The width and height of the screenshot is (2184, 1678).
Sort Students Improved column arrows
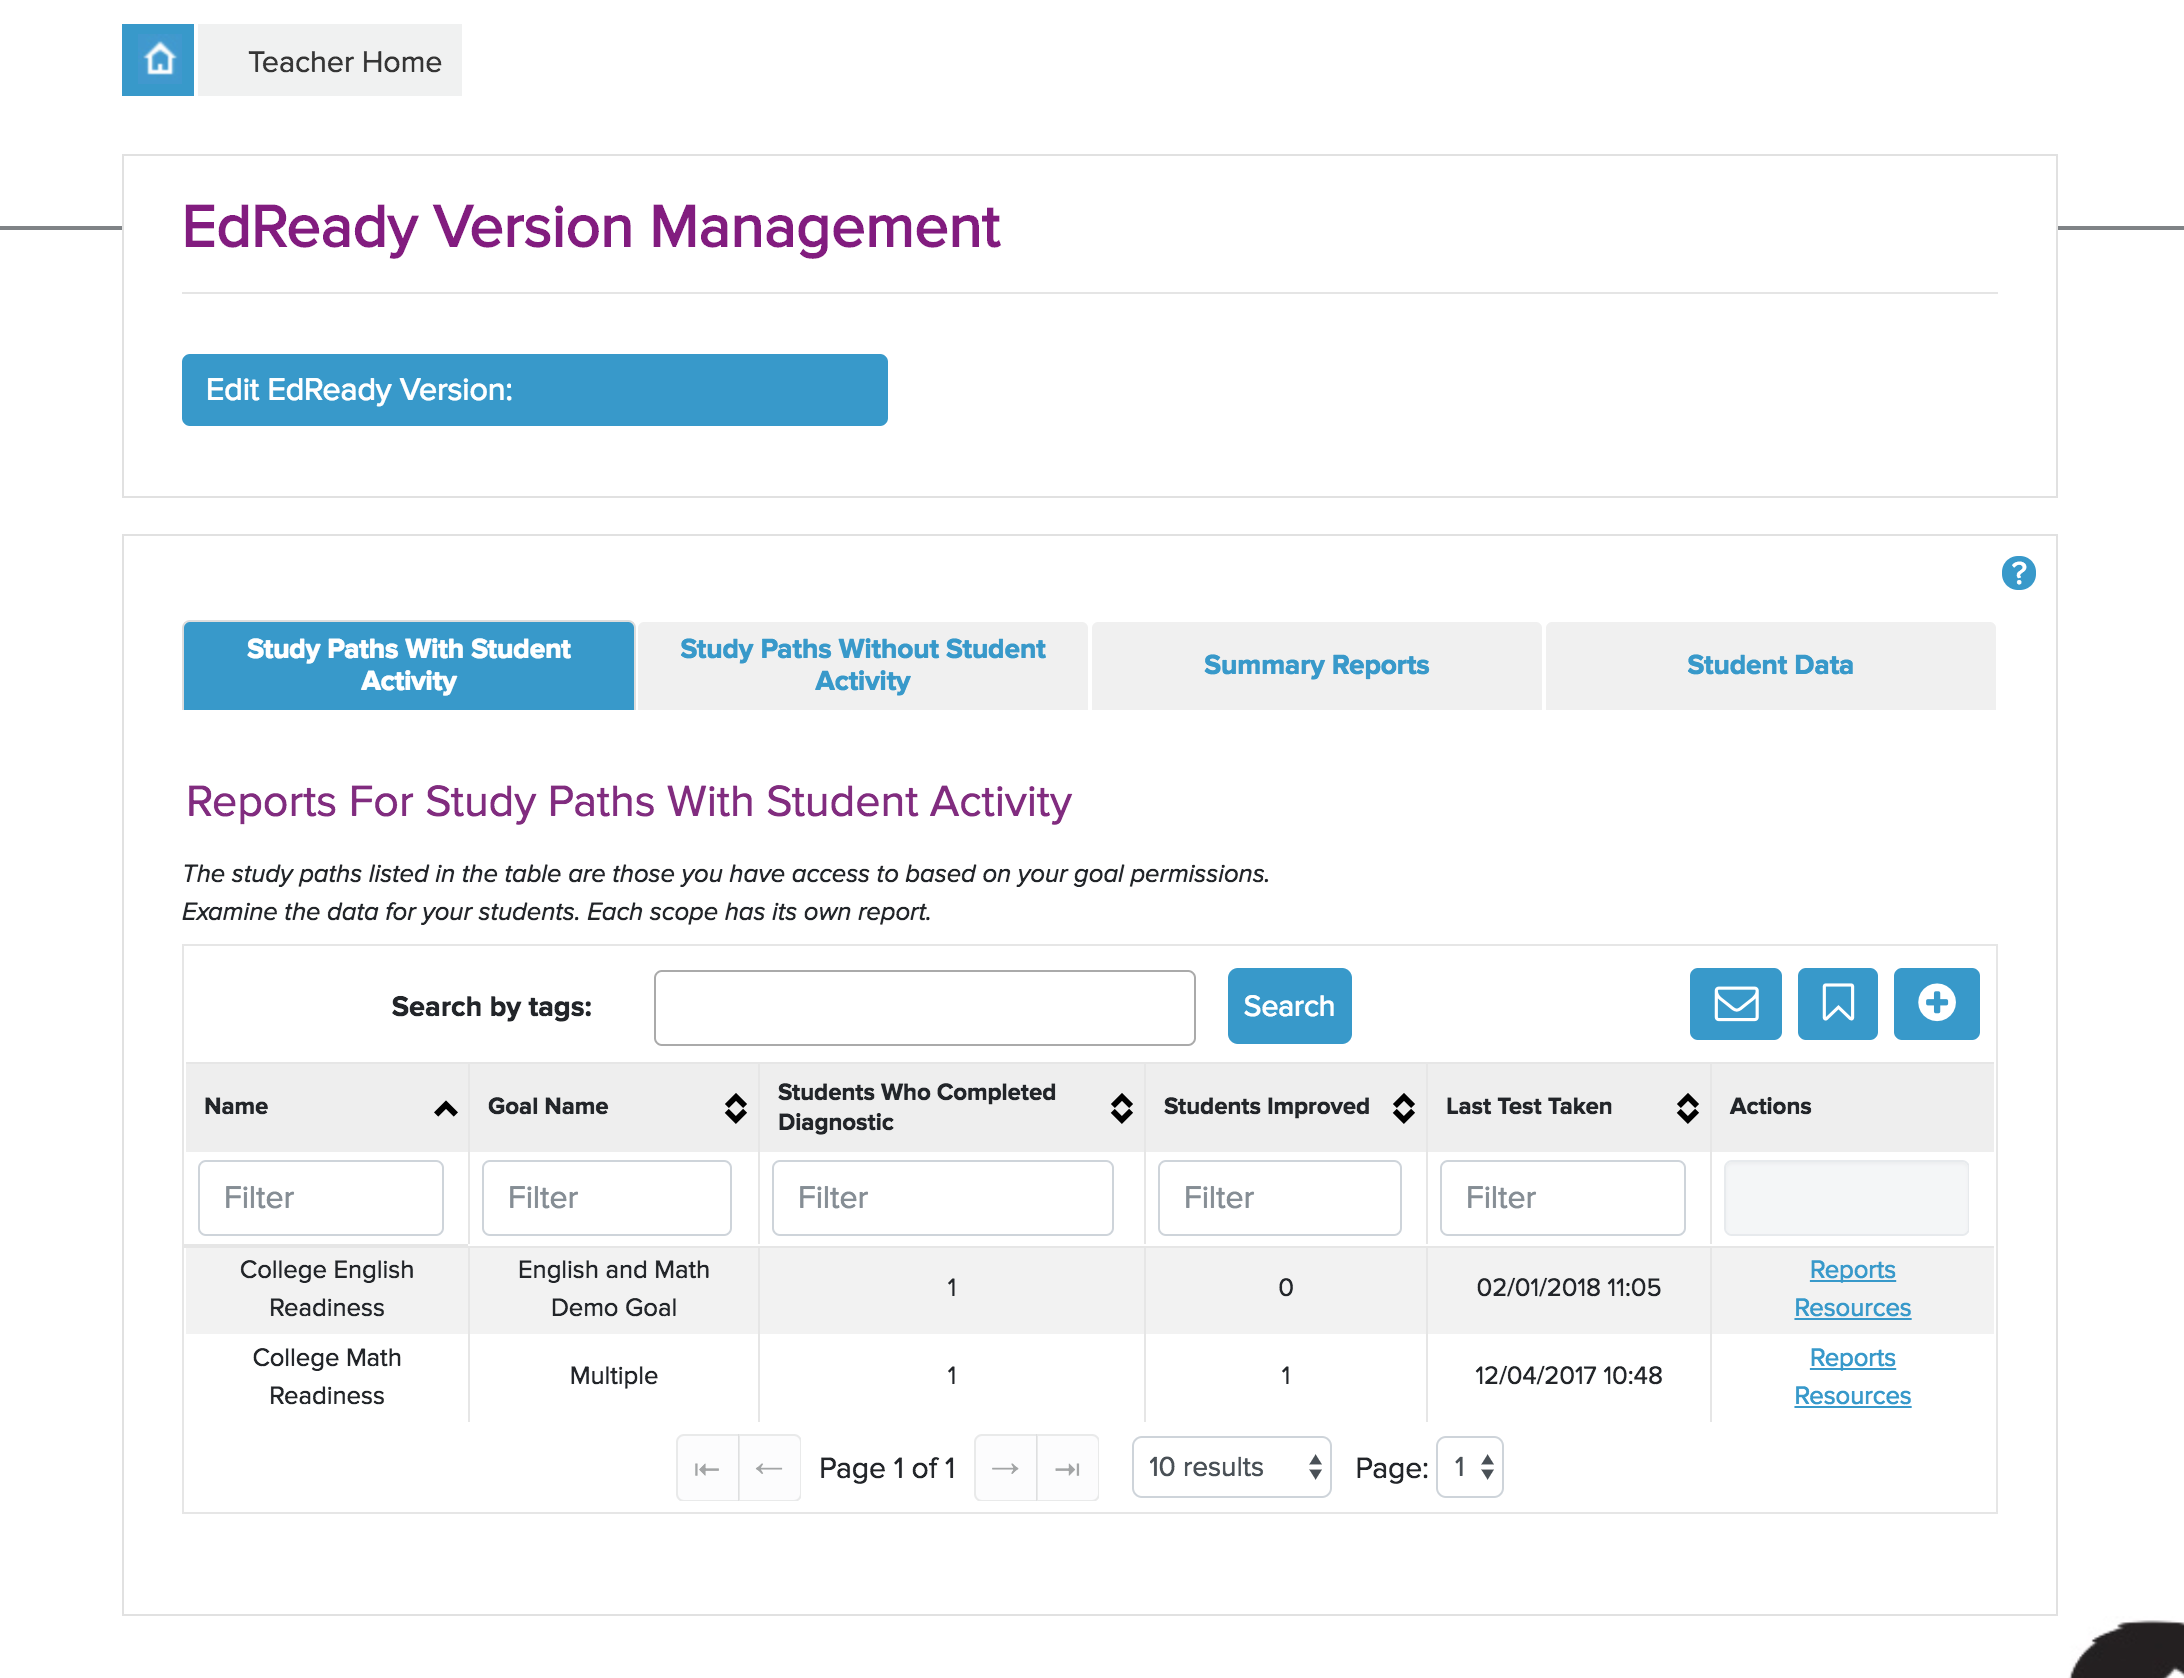pyautogui.click(x=1404, y=1108)
